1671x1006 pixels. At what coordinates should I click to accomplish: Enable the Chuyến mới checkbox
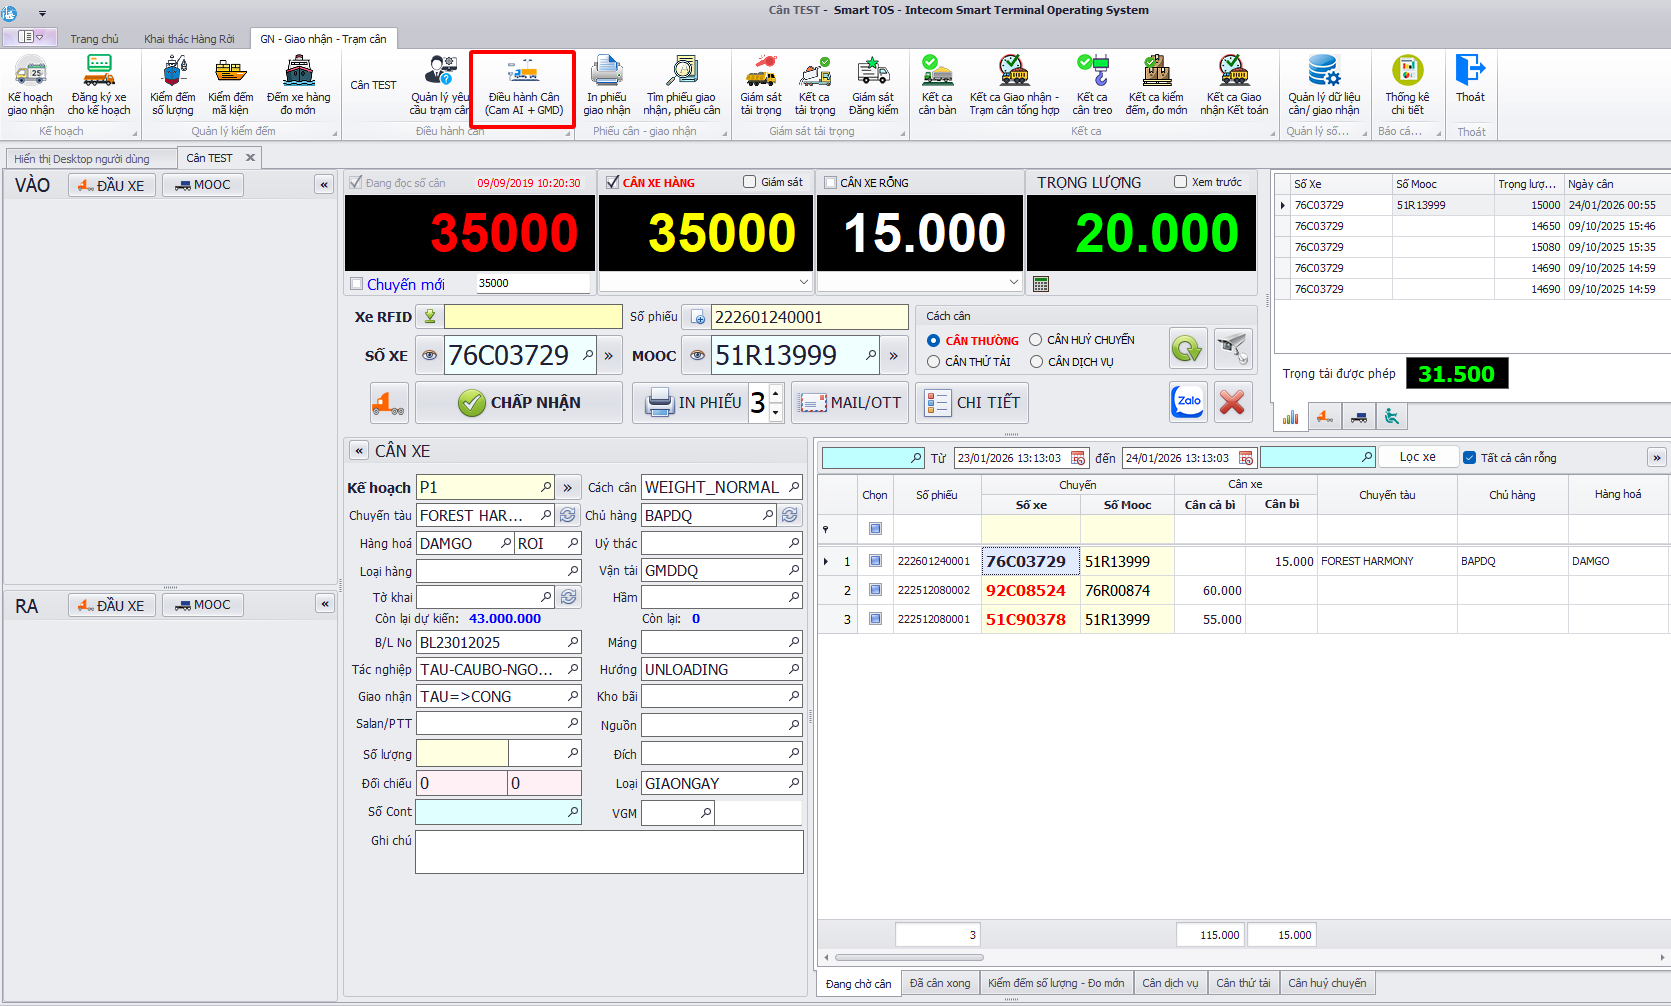point(356,284)
